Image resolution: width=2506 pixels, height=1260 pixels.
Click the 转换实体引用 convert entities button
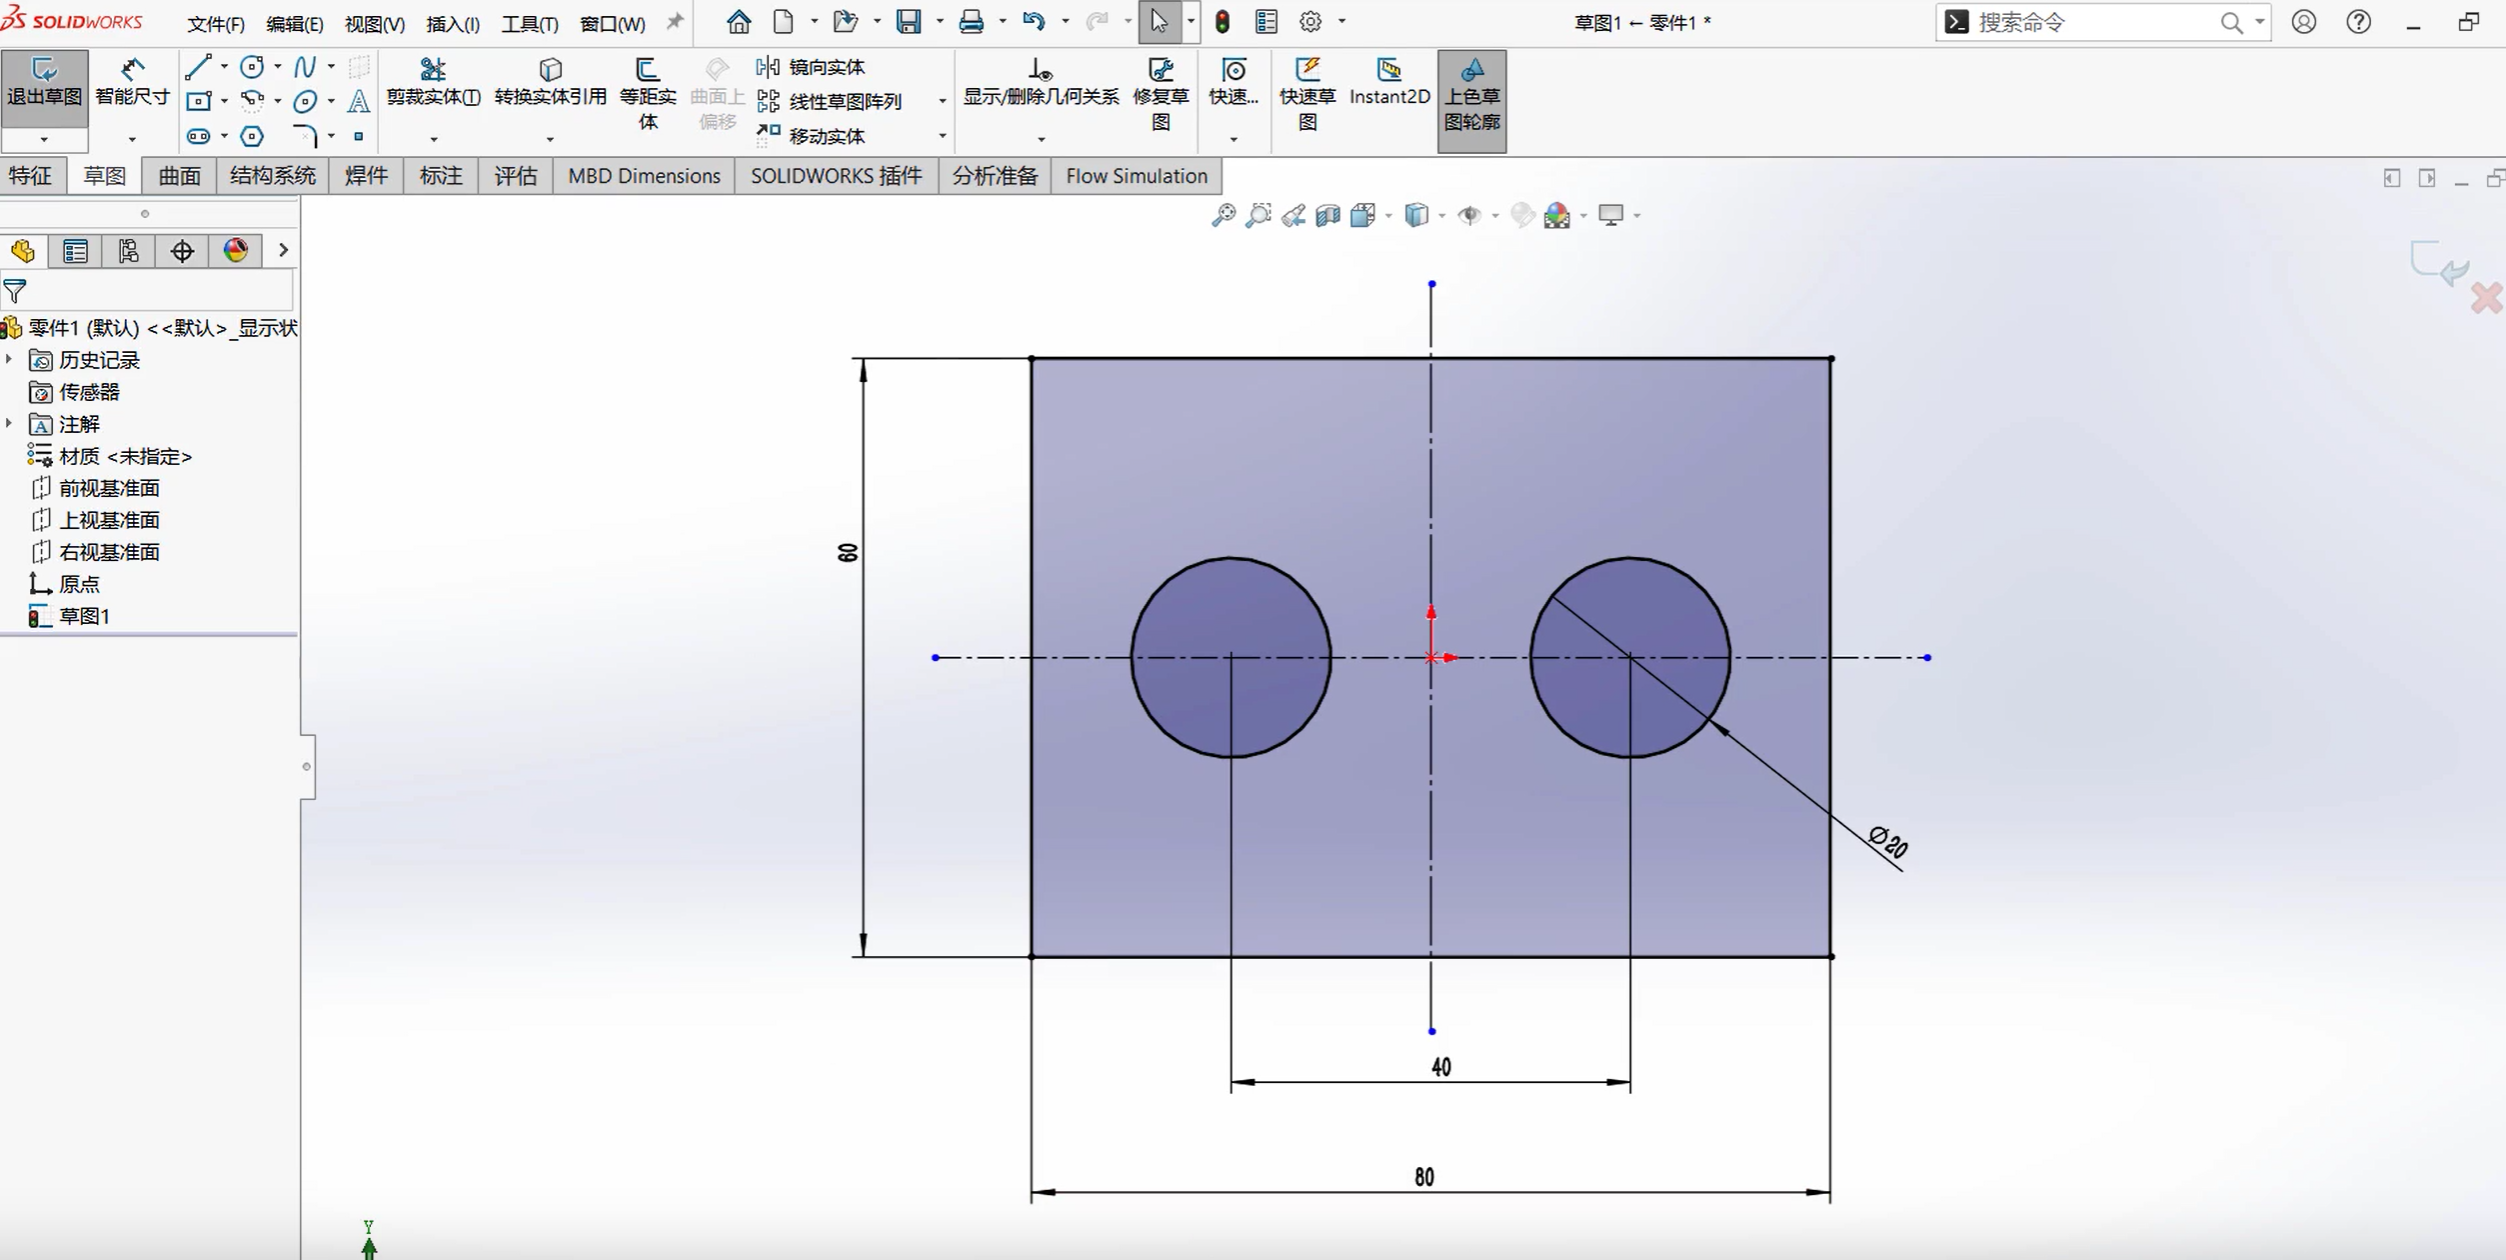550,80
